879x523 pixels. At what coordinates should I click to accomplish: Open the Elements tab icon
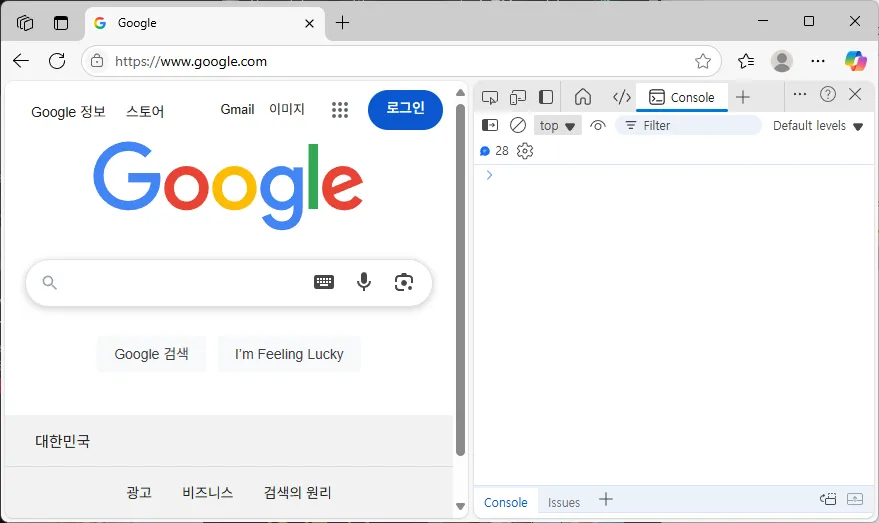click(622, 97)
